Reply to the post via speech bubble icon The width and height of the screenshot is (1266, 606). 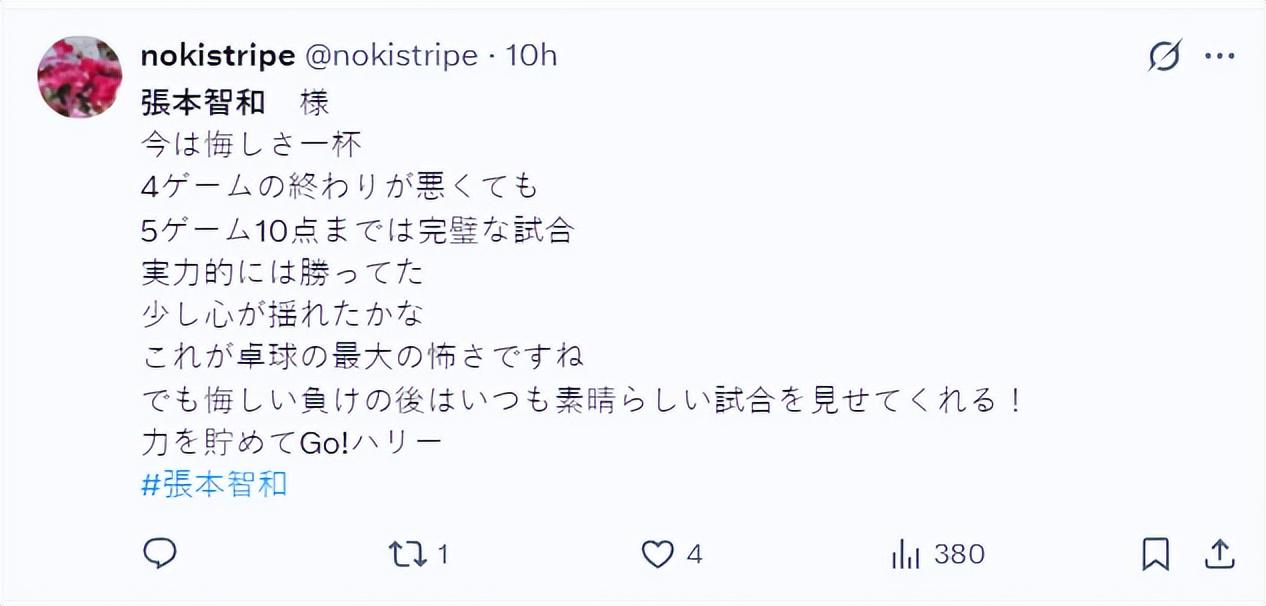160,553
